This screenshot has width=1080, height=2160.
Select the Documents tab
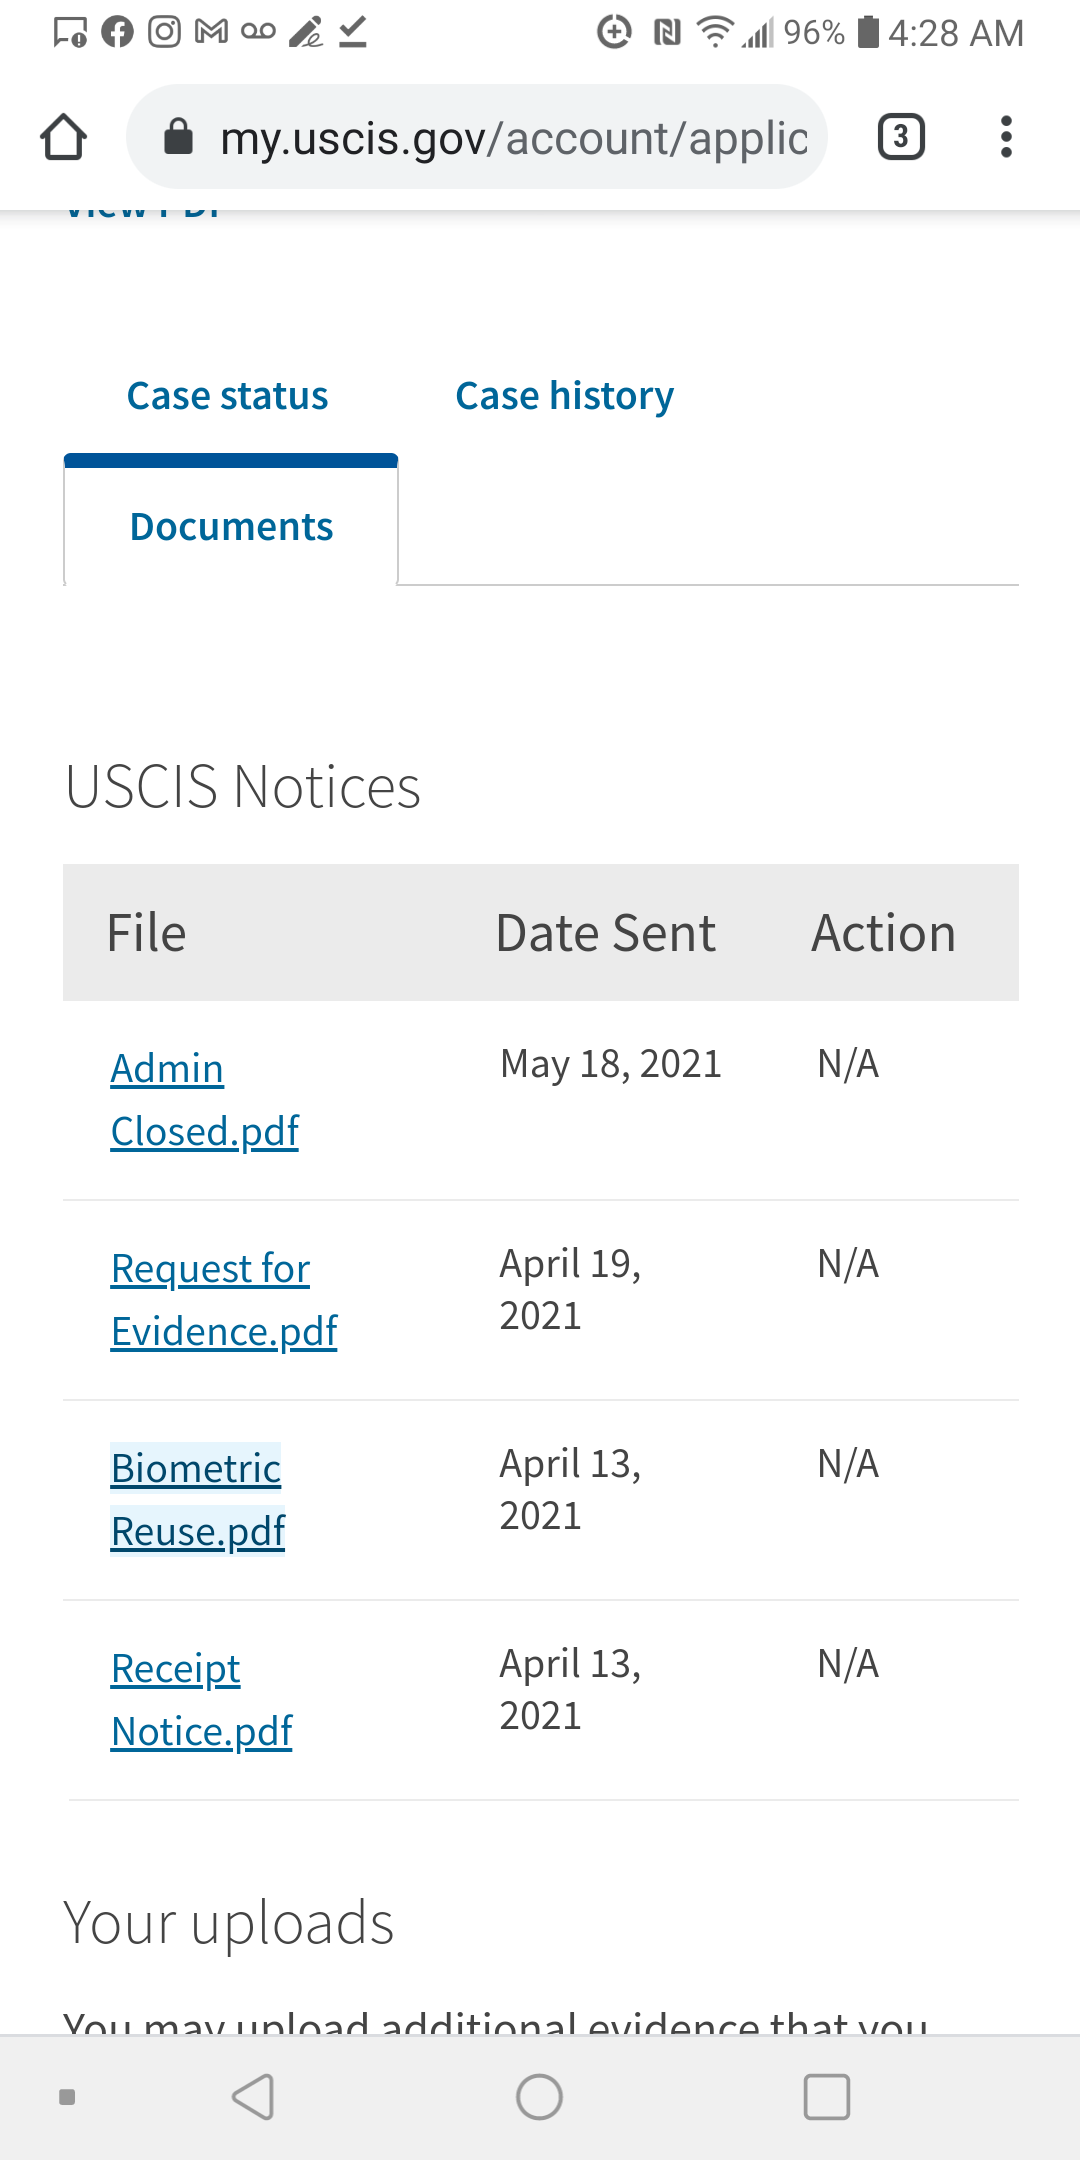(231, 527)
